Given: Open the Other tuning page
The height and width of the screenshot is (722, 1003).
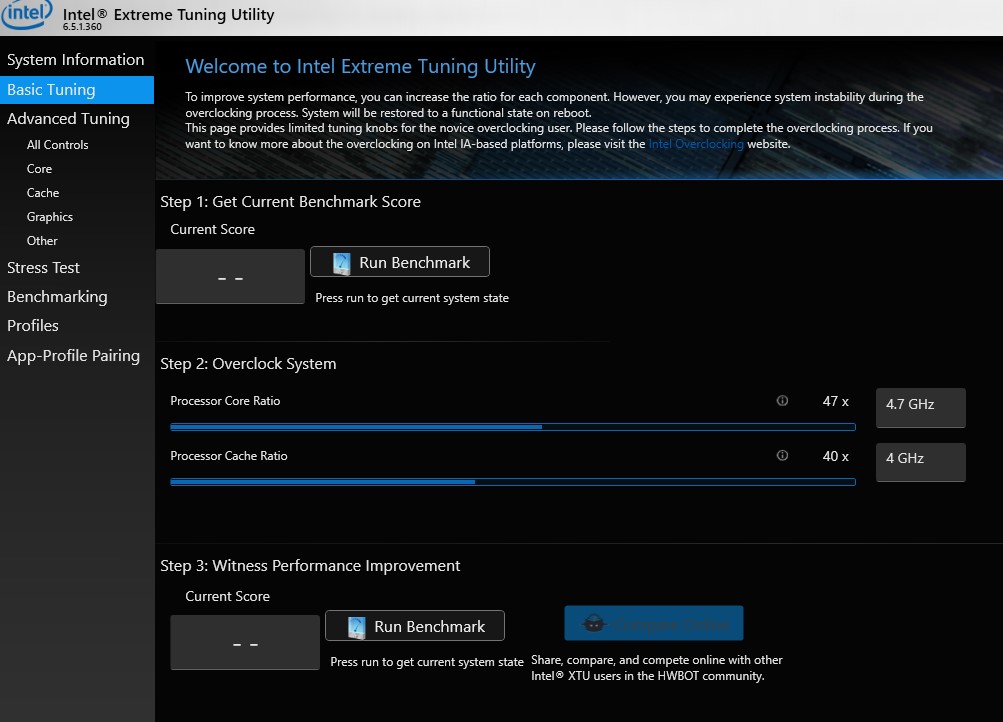Looking at the screenshot, I should click(42, 241).
